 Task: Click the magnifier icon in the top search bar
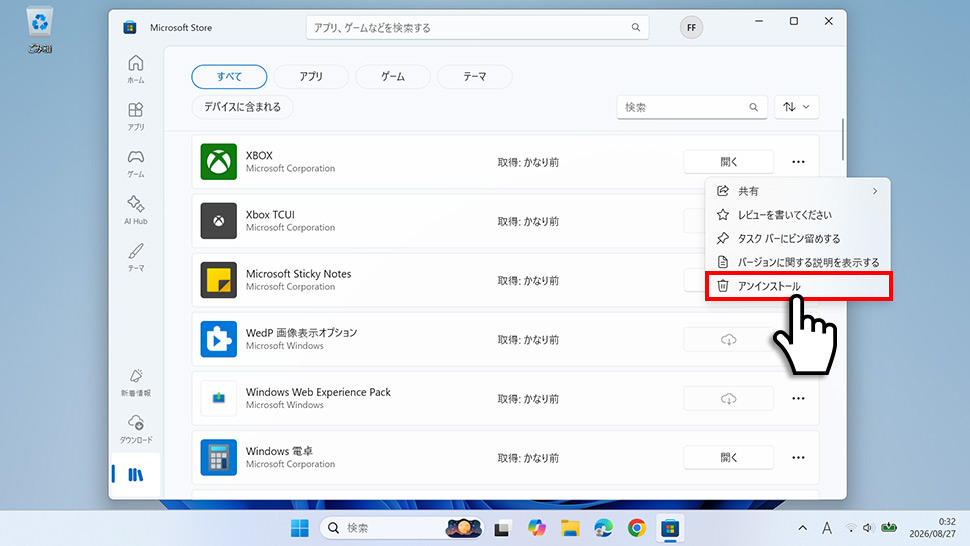(x=635, y=27)
